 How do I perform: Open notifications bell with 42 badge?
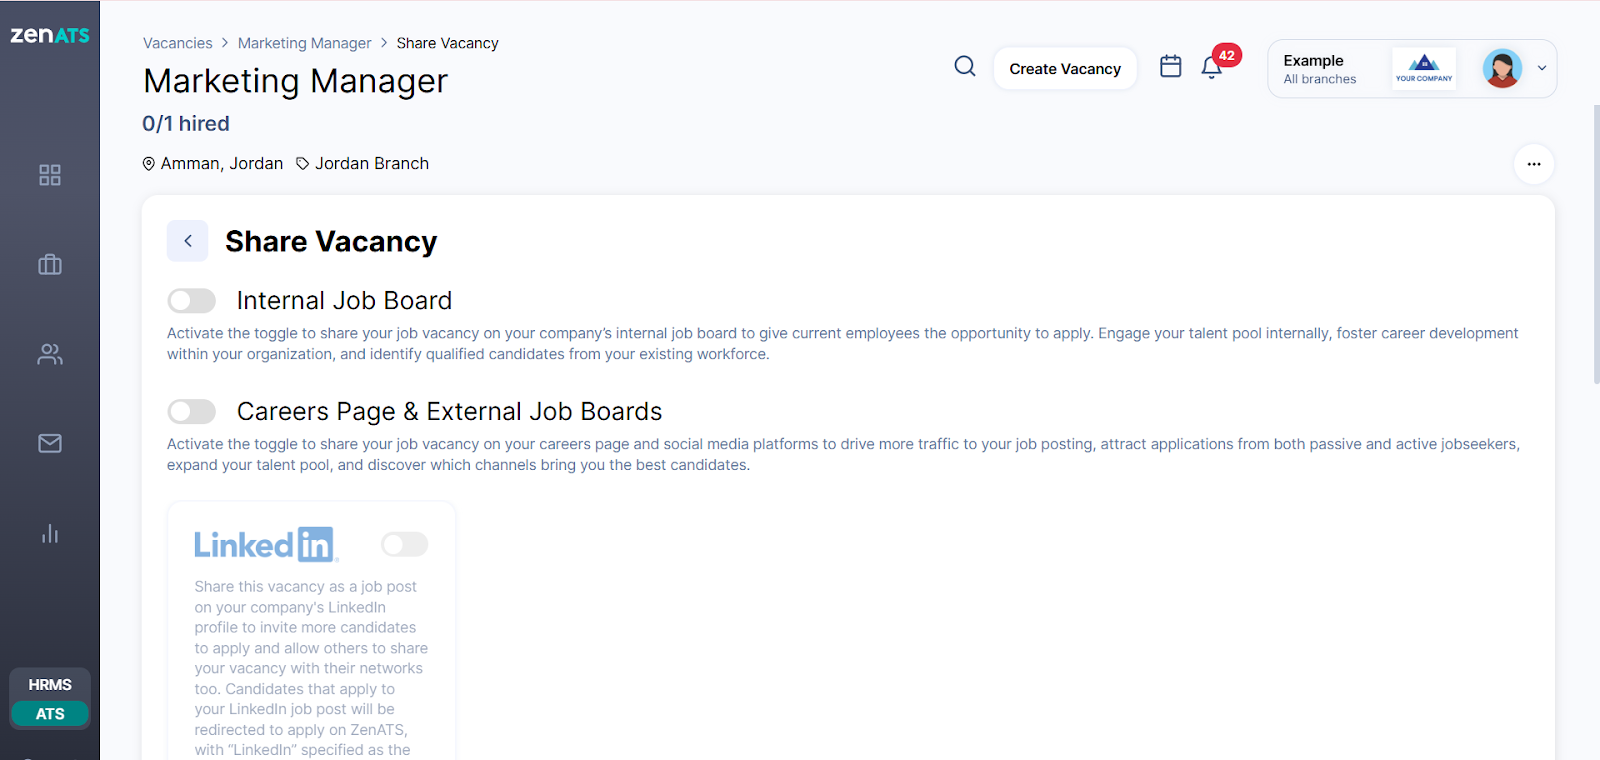tap(1213, 66)
